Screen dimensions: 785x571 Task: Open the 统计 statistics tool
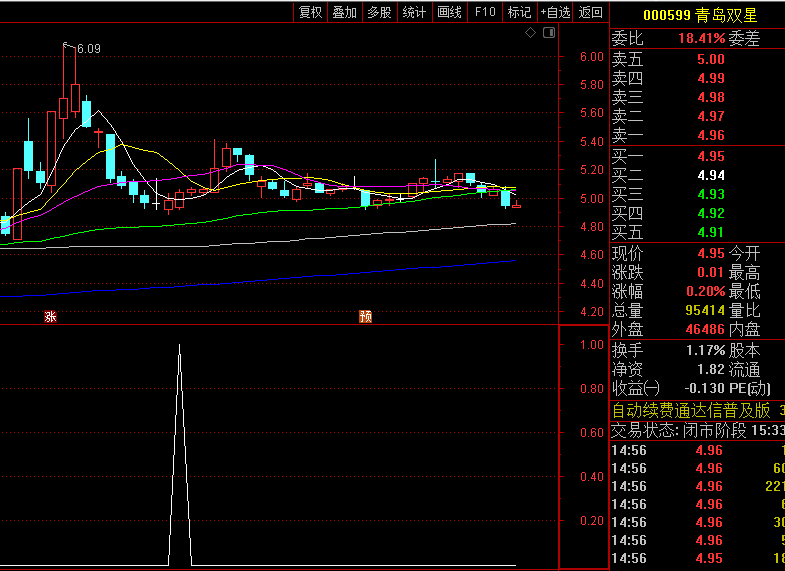[413, 12]
